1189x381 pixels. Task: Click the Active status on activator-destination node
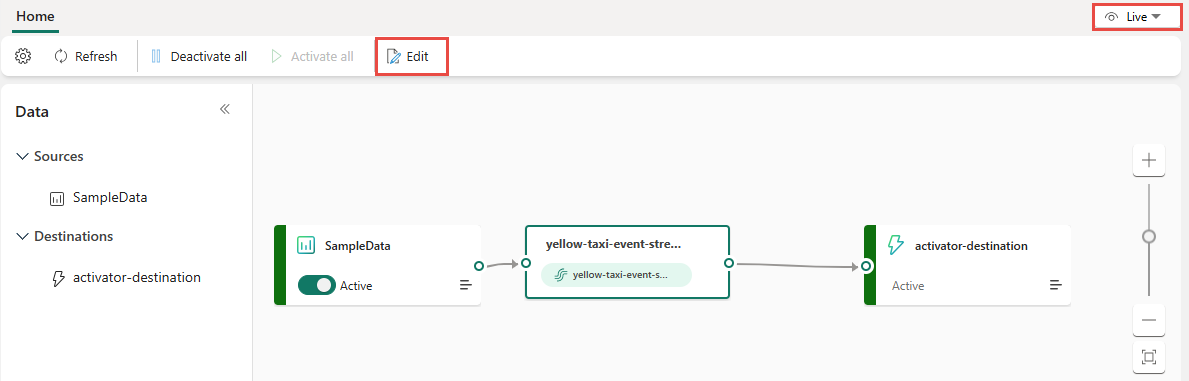tap(908, 286)
